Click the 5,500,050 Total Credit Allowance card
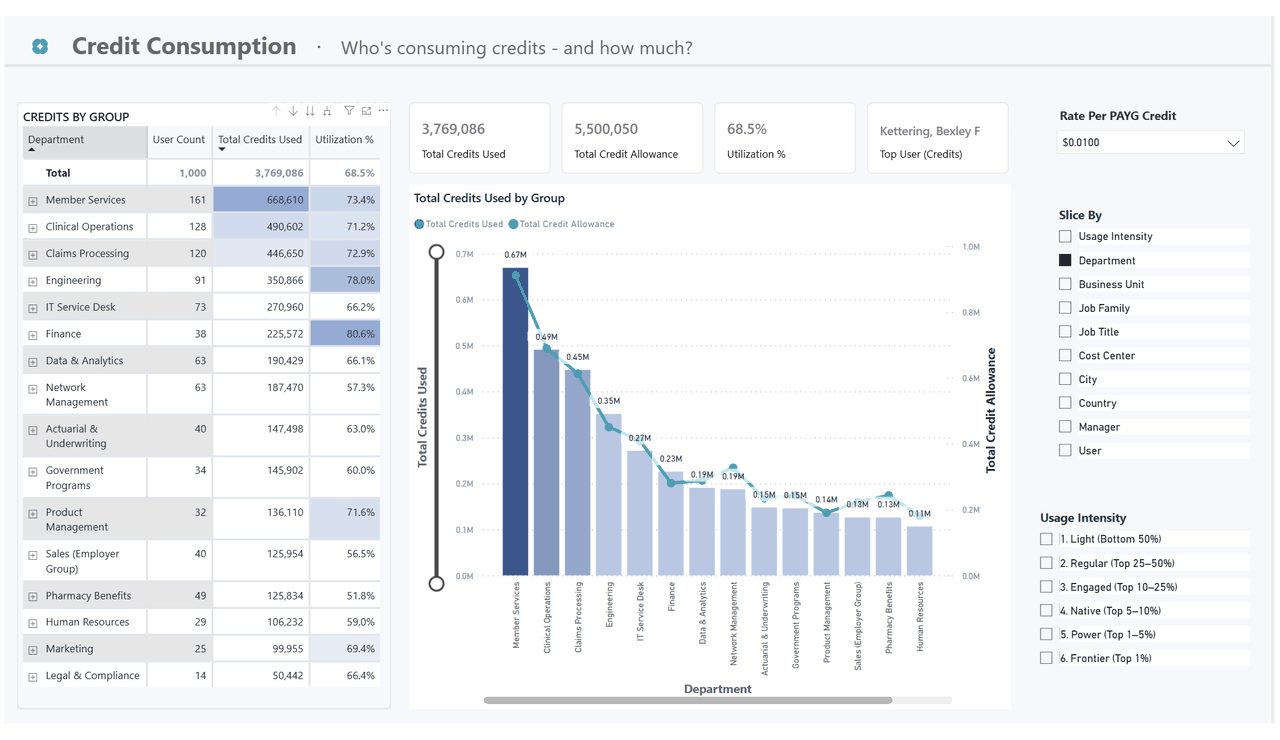This screenshot has width=1280, height=740. click(x=632, y=138)
